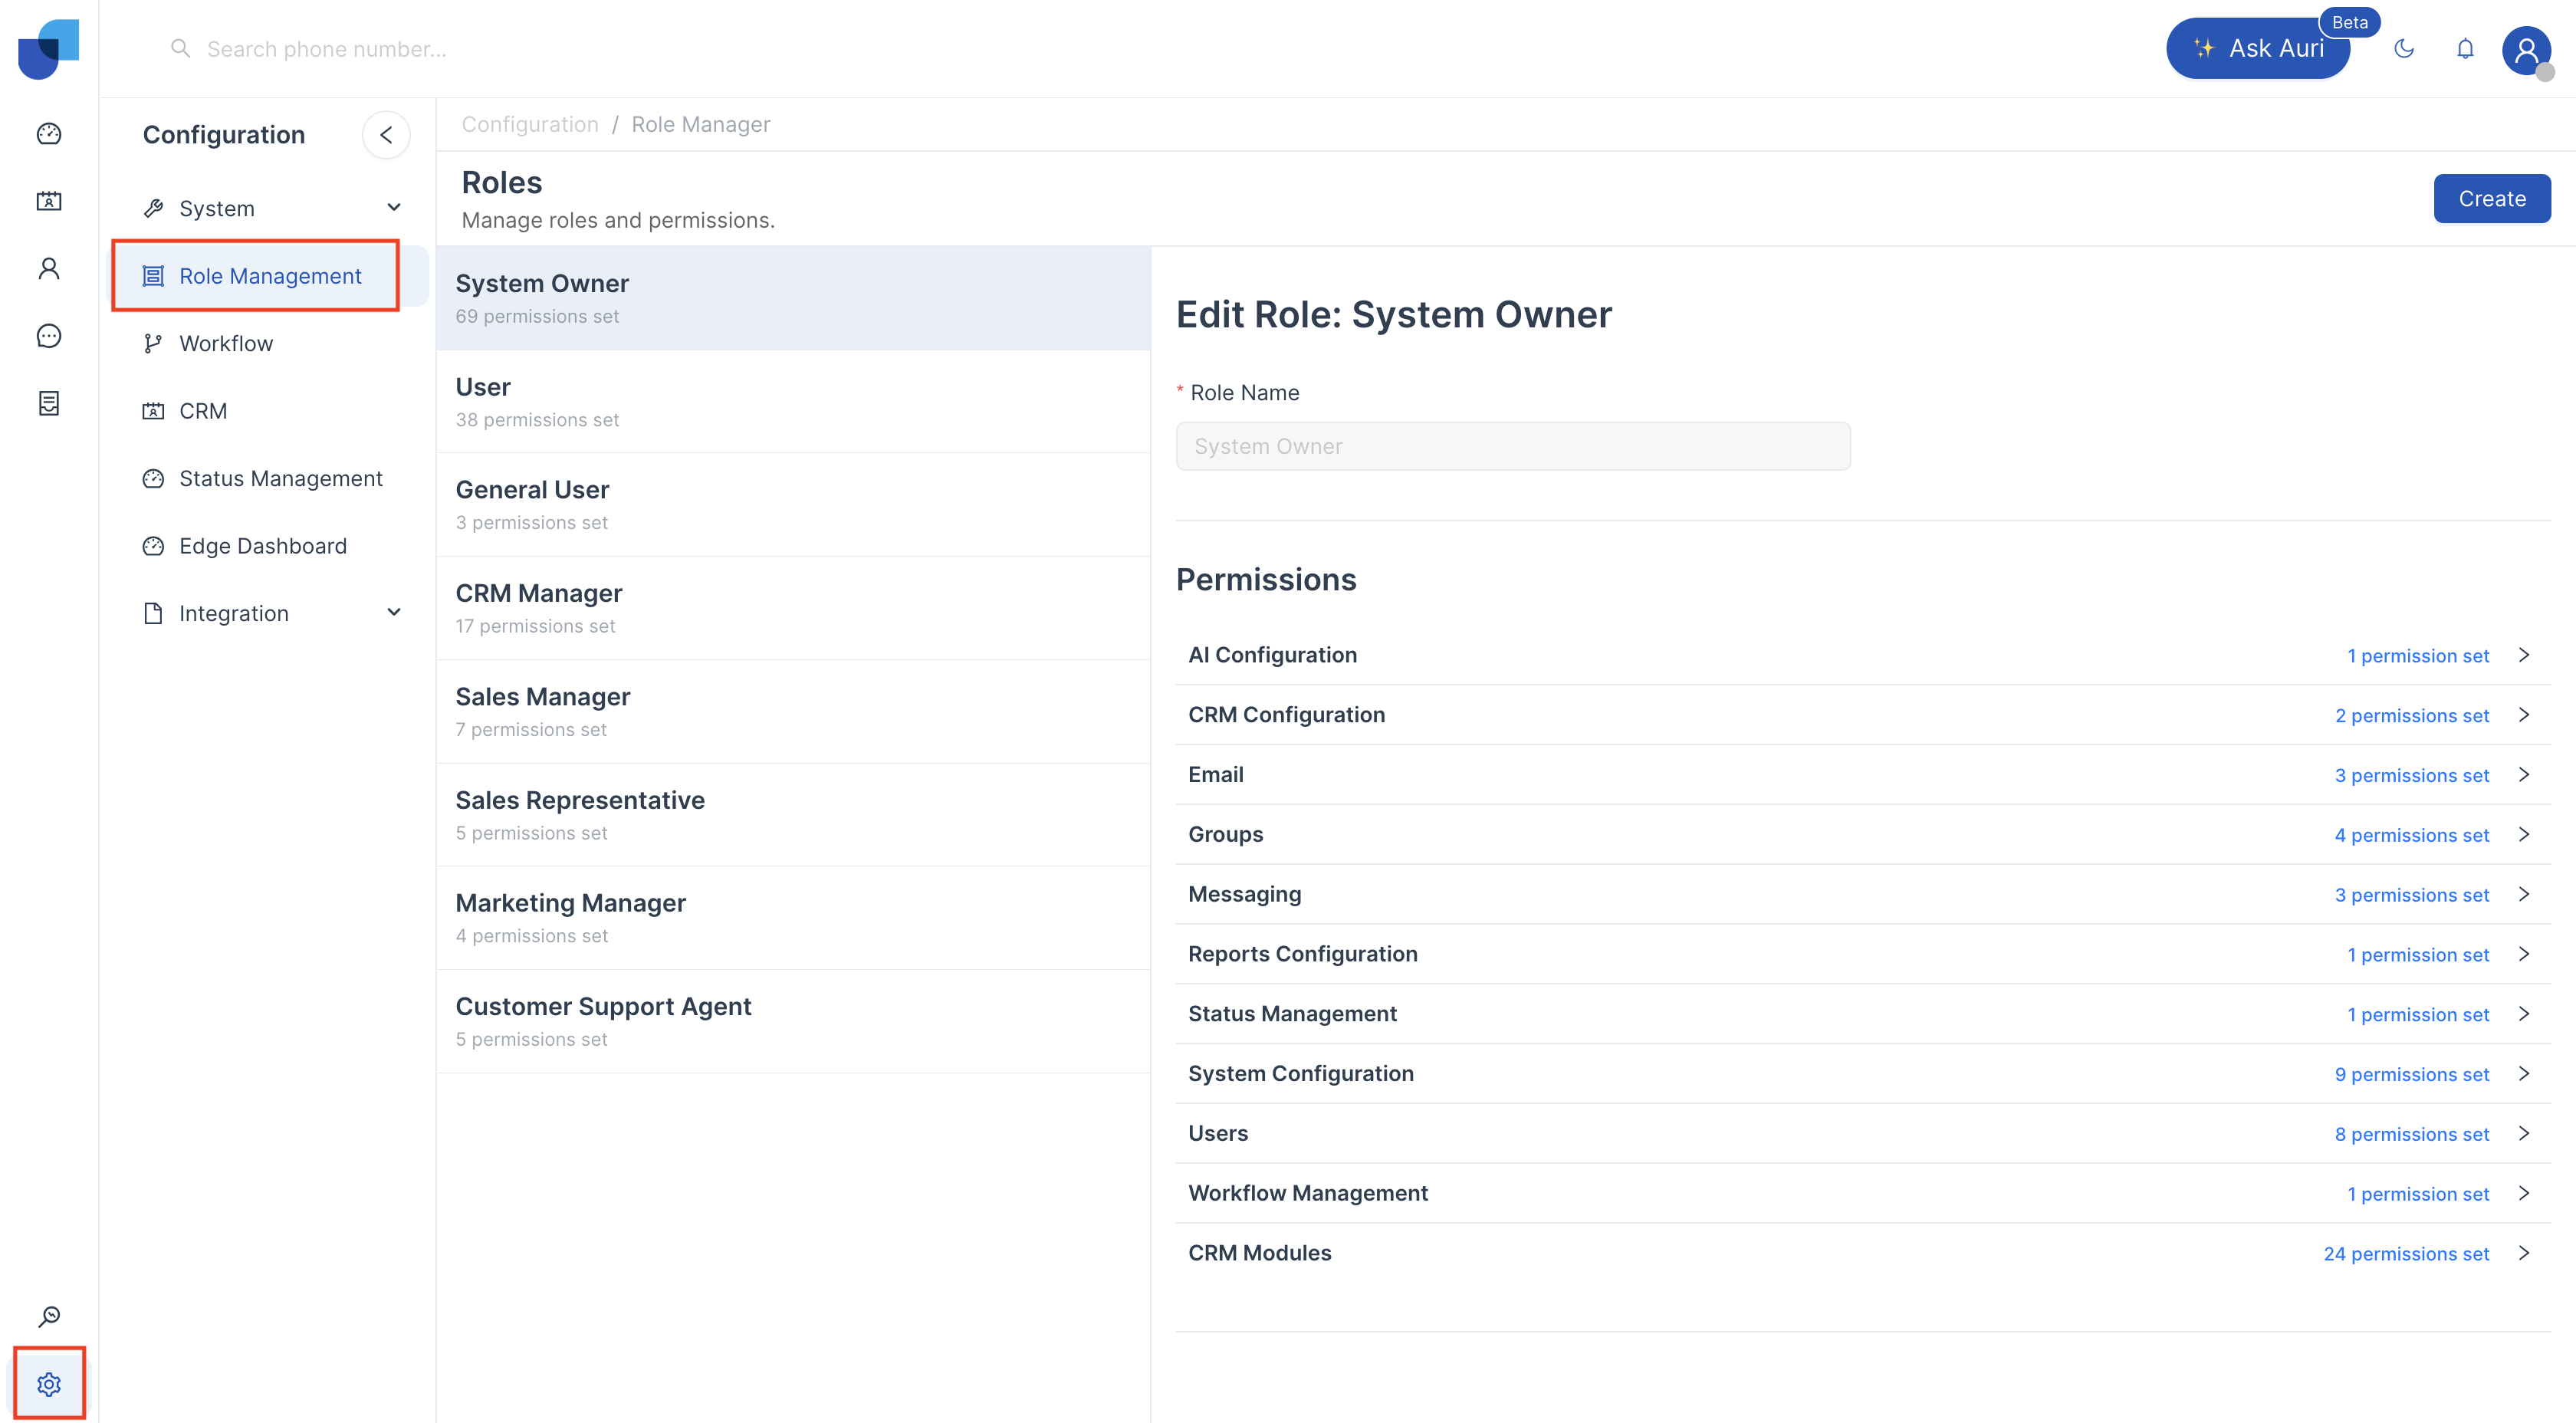The width and height of the screenshot is (2576, 1423).
Task: Click the Create role button
Action: 2491,199
